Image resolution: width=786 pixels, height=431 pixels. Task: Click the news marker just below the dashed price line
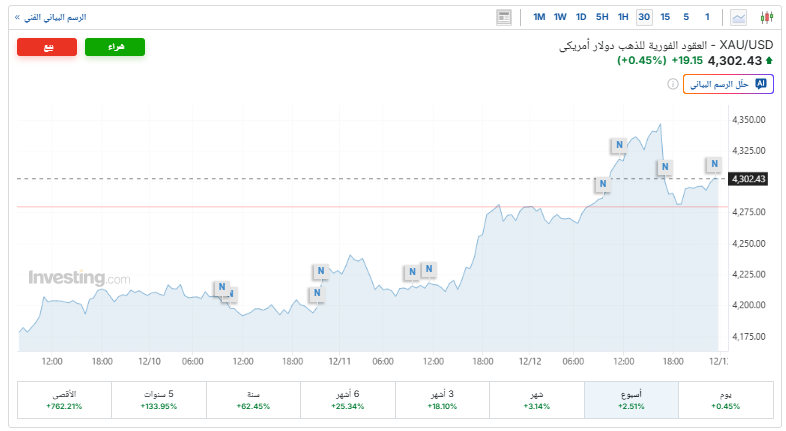click(602, 184)
